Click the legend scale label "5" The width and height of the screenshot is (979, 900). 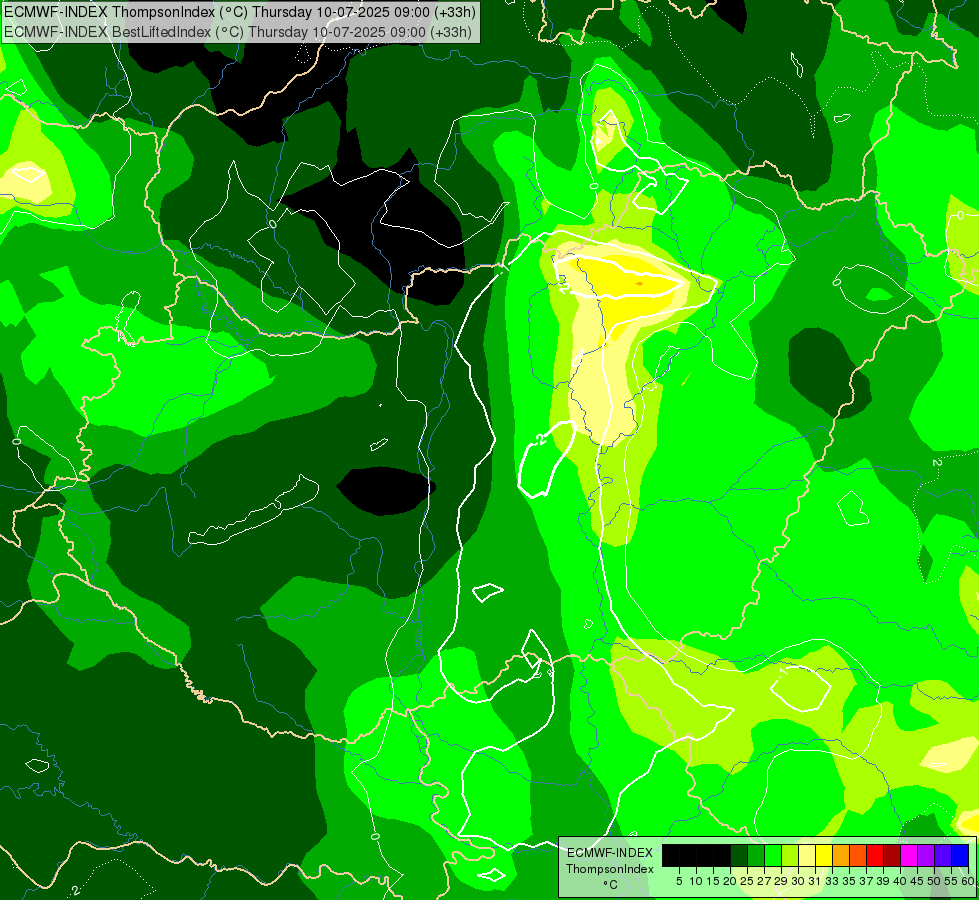tap(679, 881)
